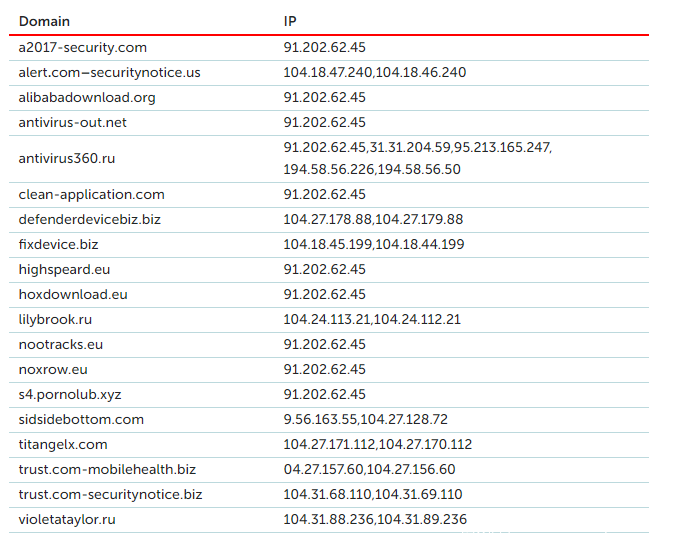
Task: Click the trust.com-mobilehealth.biz domain entry
Action: tap(107, 469)
